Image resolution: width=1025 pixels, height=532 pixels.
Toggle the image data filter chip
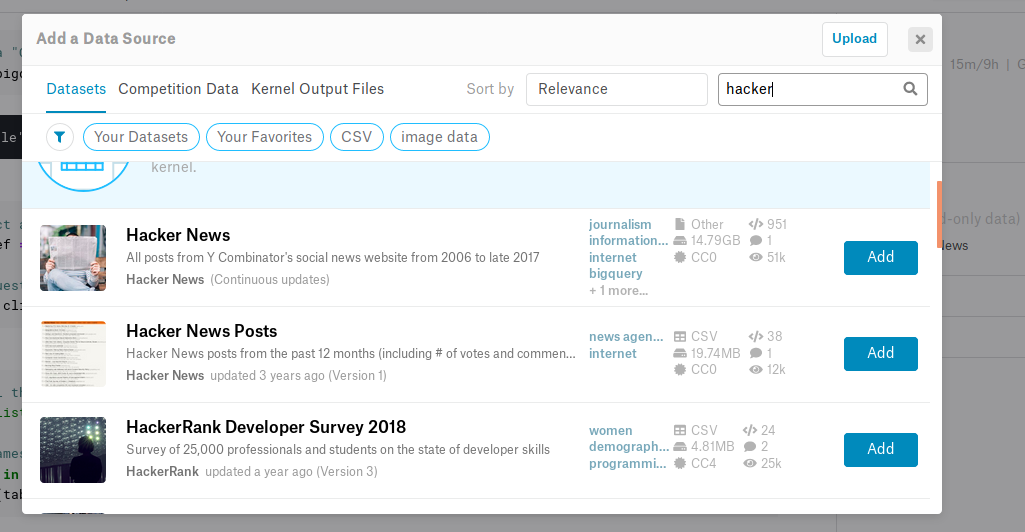pyautogui.click(x=439, y=137)
